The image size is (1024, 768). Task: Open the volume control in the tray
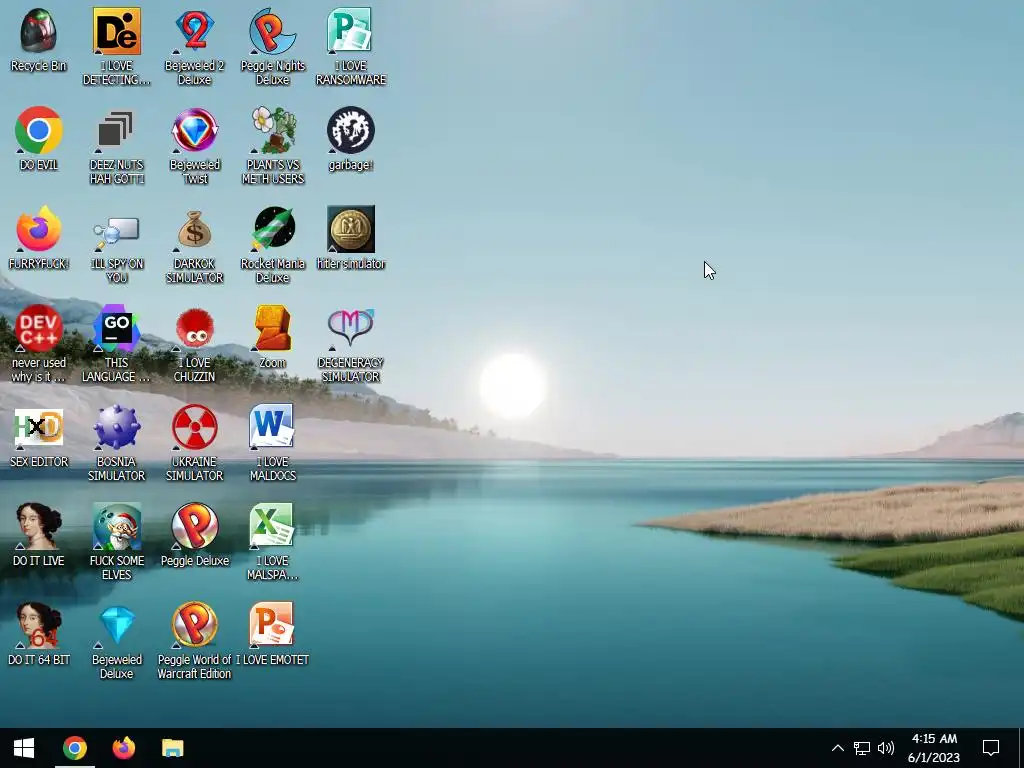[x=886, y=748]
